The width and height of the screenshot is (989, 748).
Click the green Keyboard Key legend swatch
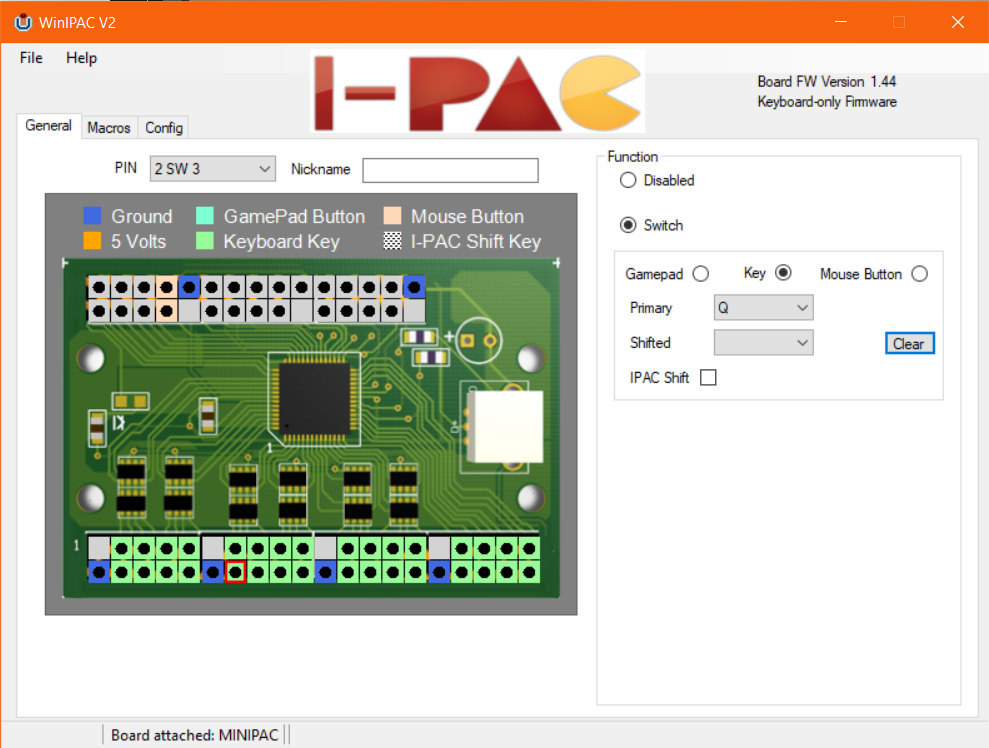[x=205, y=241]
